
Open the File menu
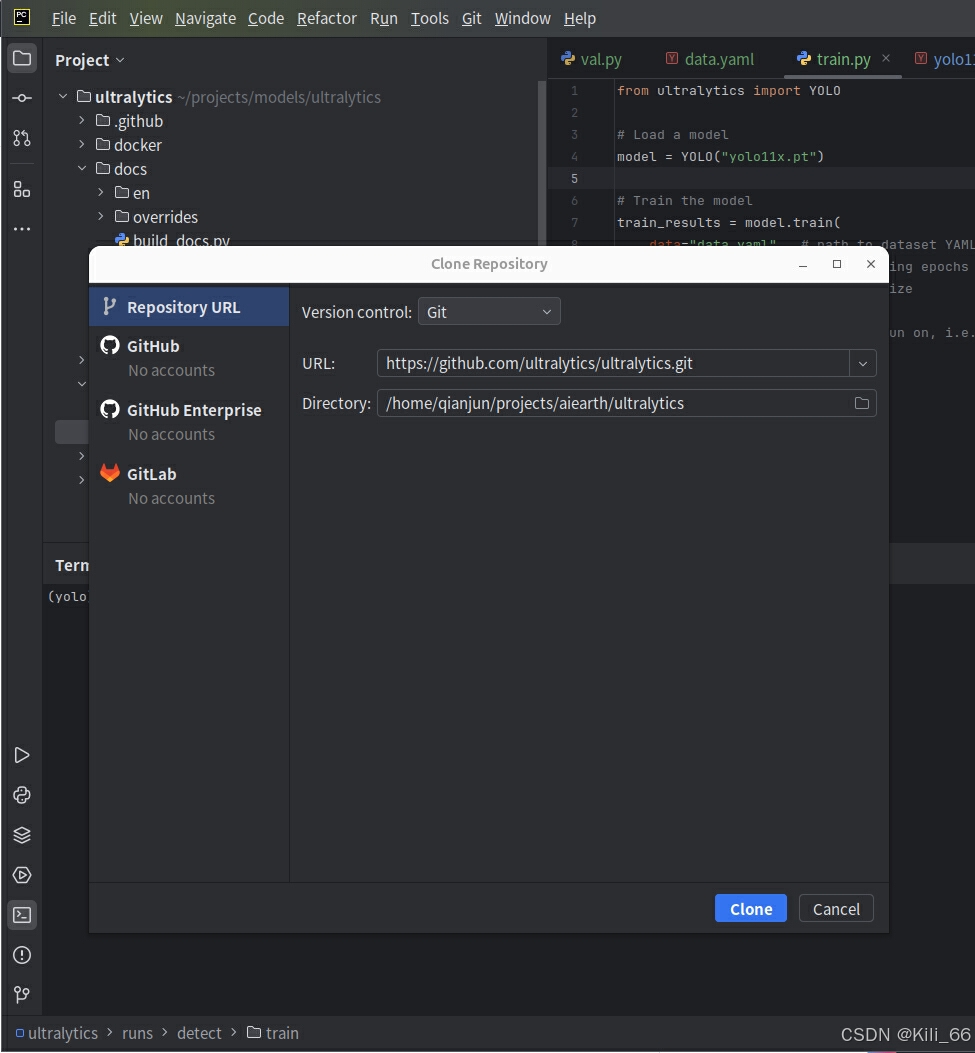64,18
